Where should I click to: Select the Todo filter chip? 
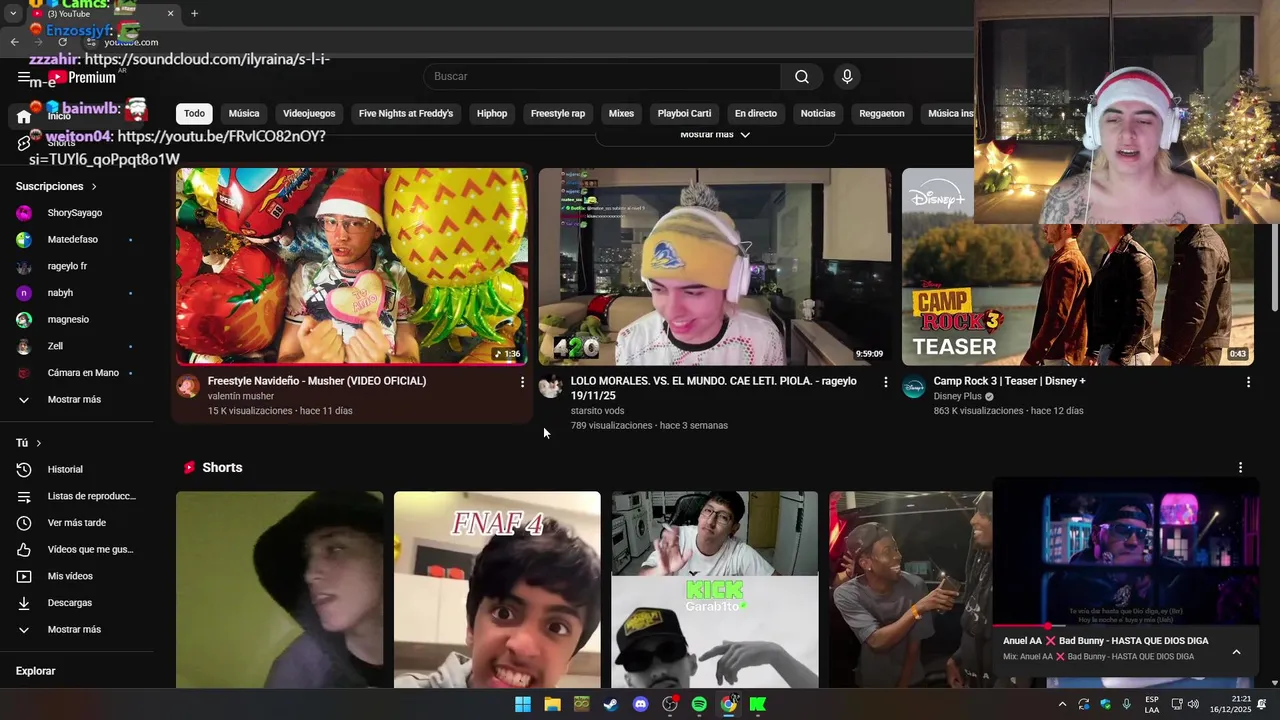click(194, 114)
